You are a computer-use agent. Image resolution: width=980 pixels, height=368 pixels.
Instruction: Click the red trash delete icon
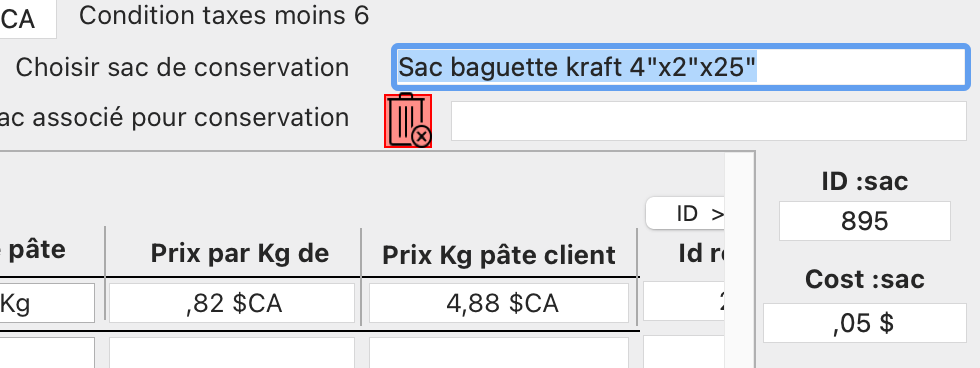(x=408, y=121)
